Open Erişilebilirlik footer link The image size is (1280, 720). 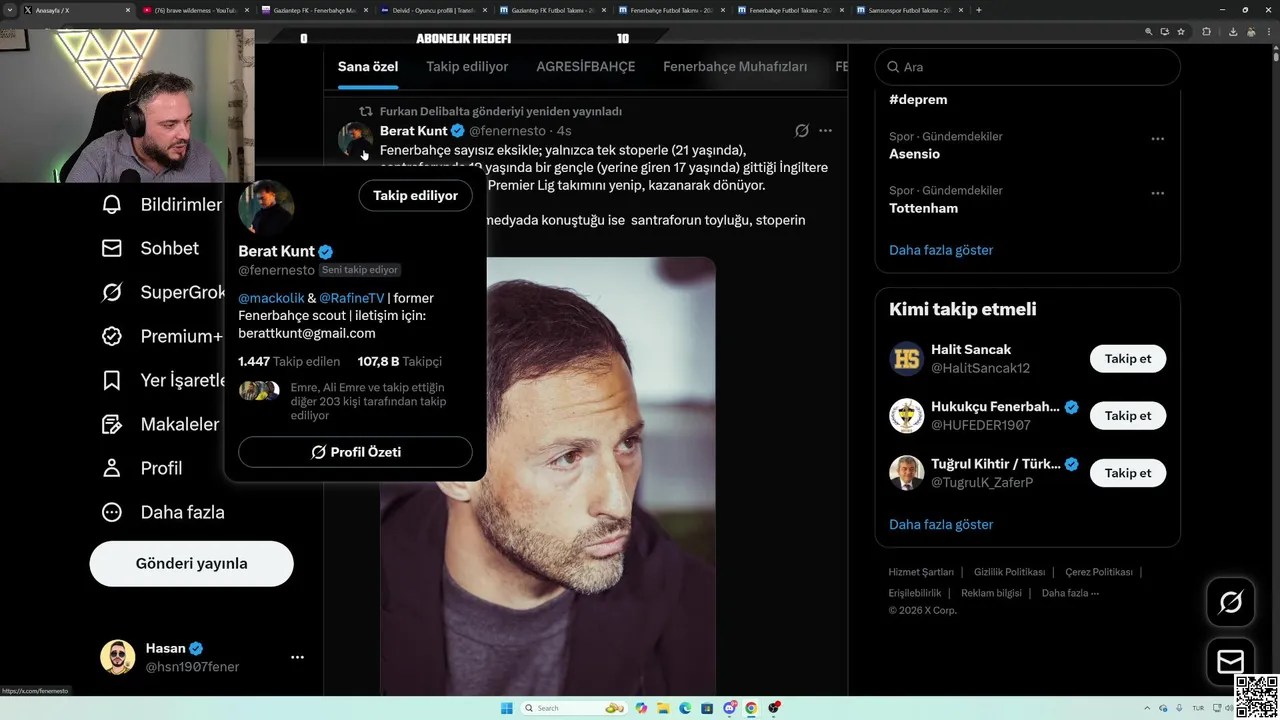tap(914, 593)
